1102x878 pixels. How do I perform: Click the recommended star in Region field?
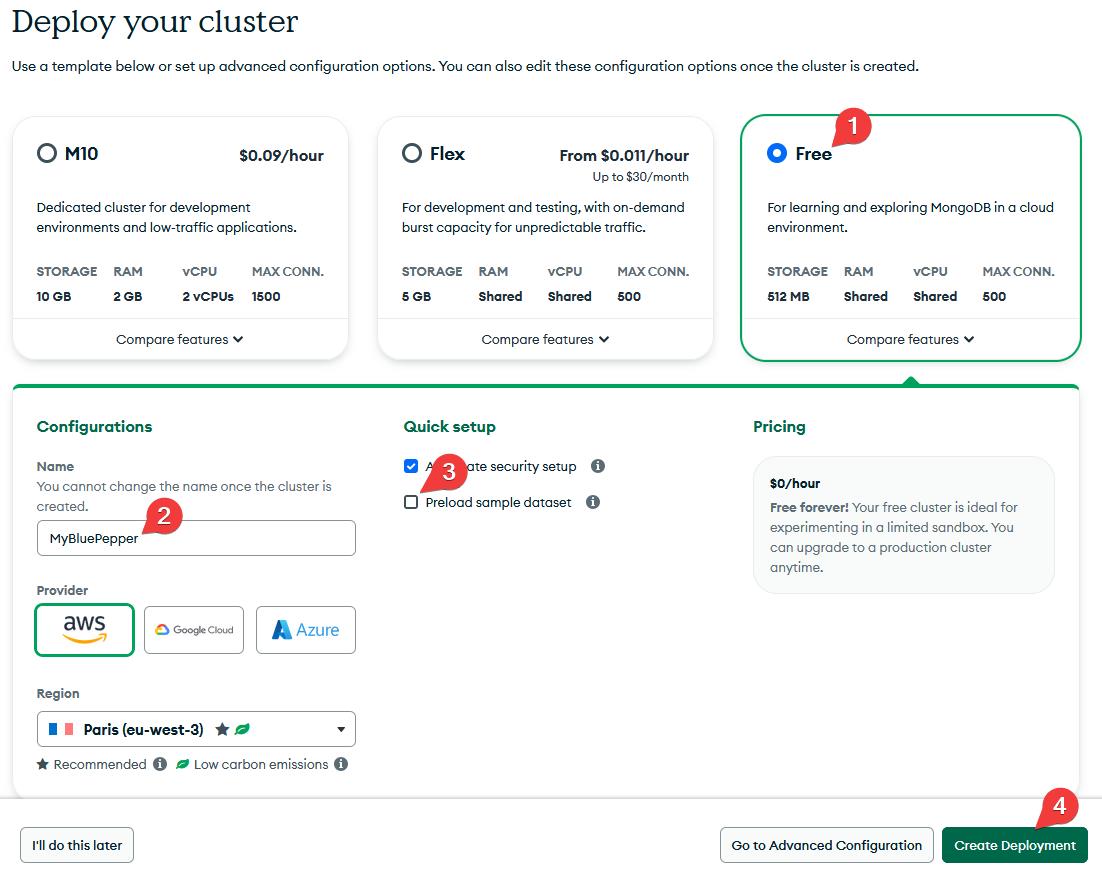click(222, 729)
